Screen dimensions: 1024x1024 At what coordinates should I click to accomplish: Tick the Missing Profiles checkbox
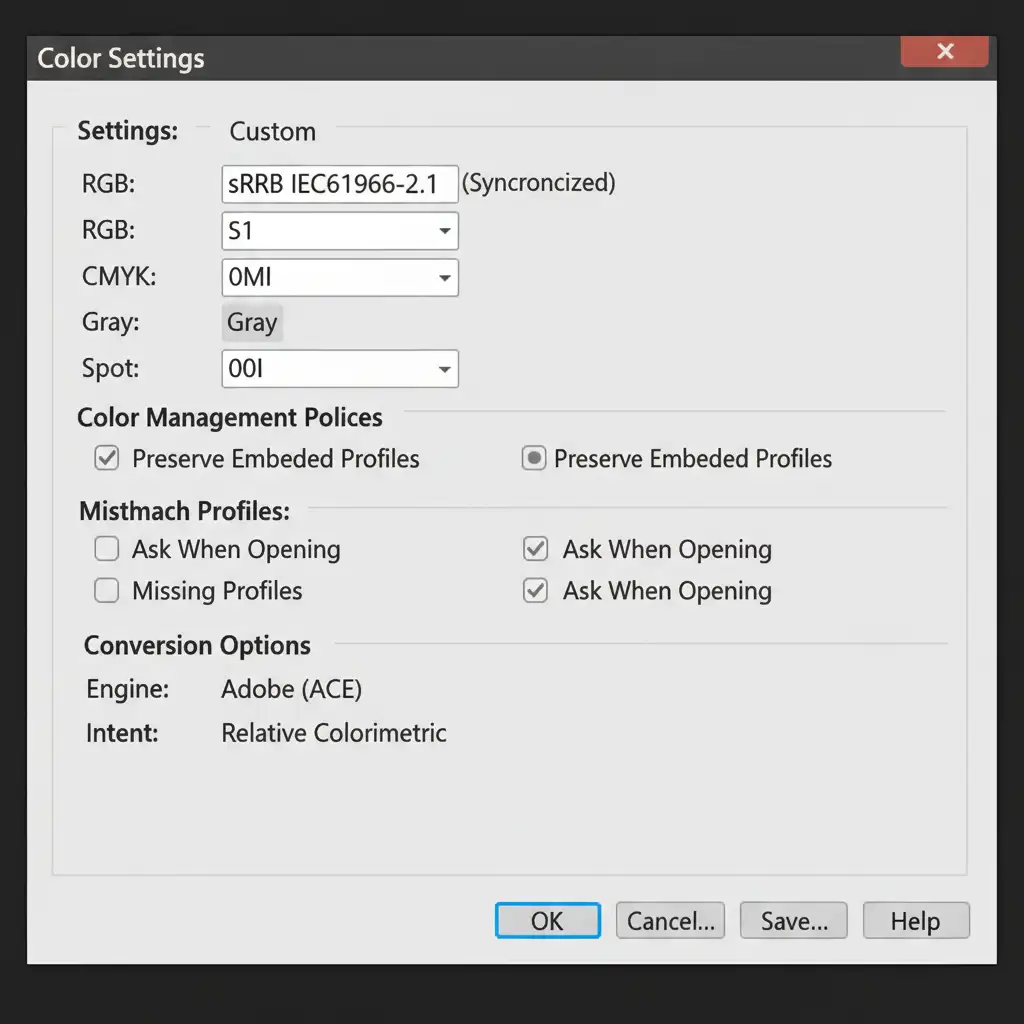tap(106, 591)
